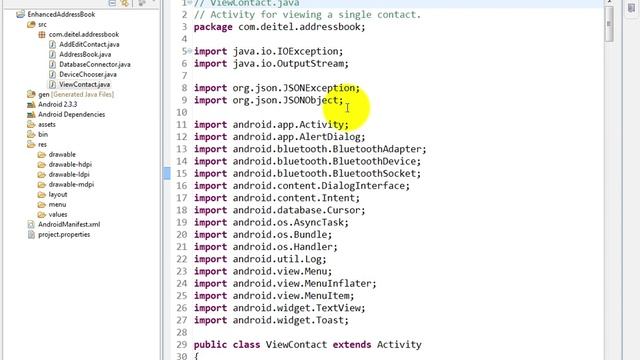Click the import android.app.AlertDialog line

[x=279, y=137]
